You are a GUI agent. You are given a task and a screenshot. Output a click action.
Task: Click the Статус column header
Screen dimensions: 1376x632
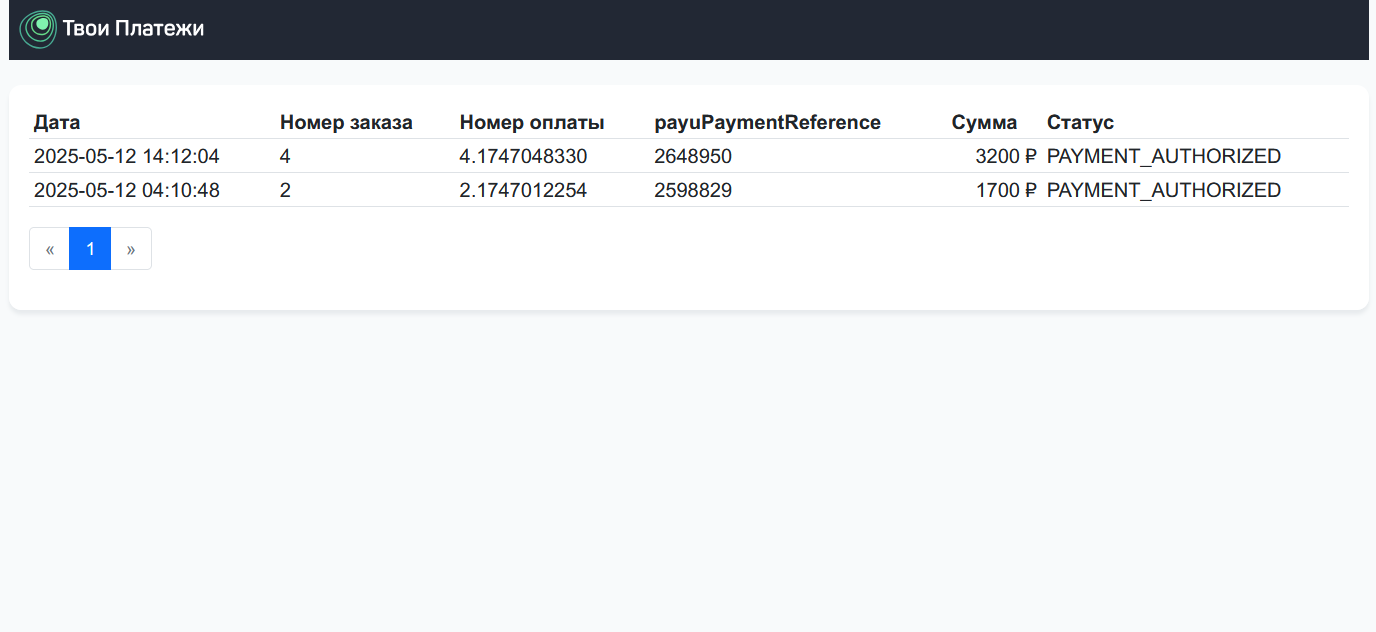pos(1080,122)
